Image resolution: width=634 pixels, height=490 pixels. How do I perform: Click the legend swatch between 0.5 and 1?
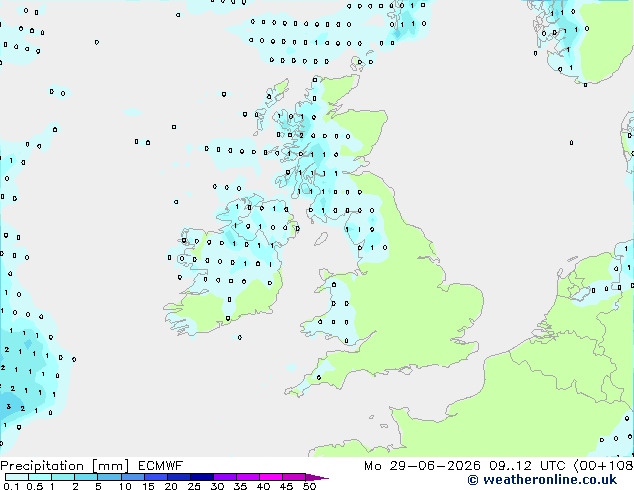[40, 477]
